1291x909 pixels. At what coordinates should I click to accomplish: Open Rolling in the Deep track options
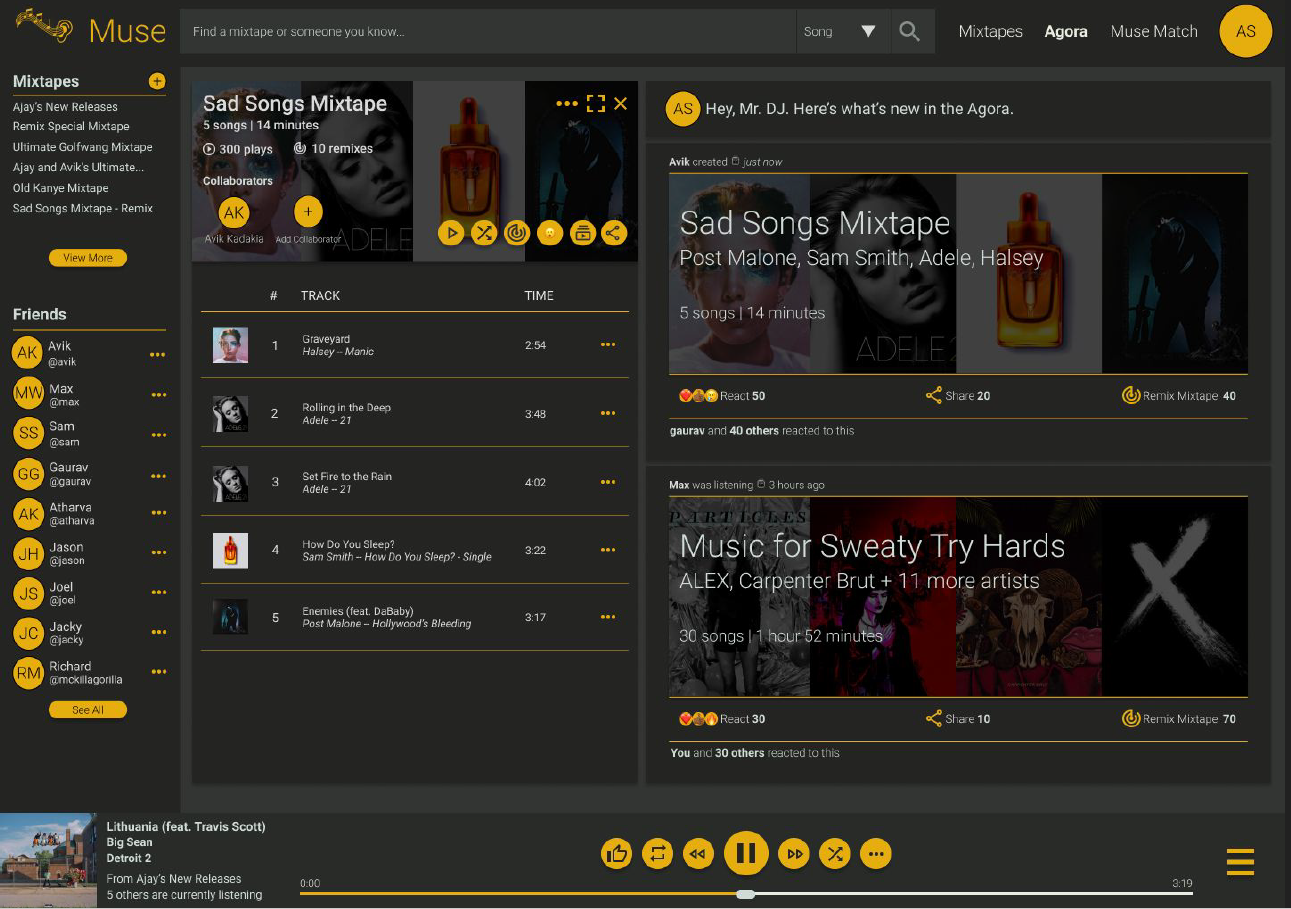608,414
